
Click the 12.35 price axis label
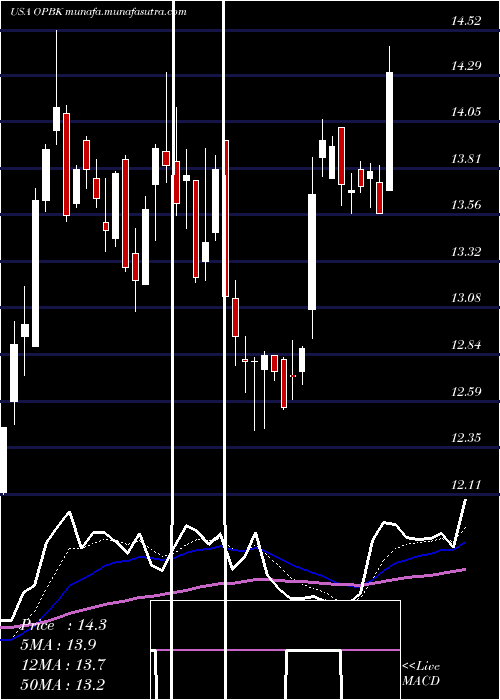[x=466, y=437]
